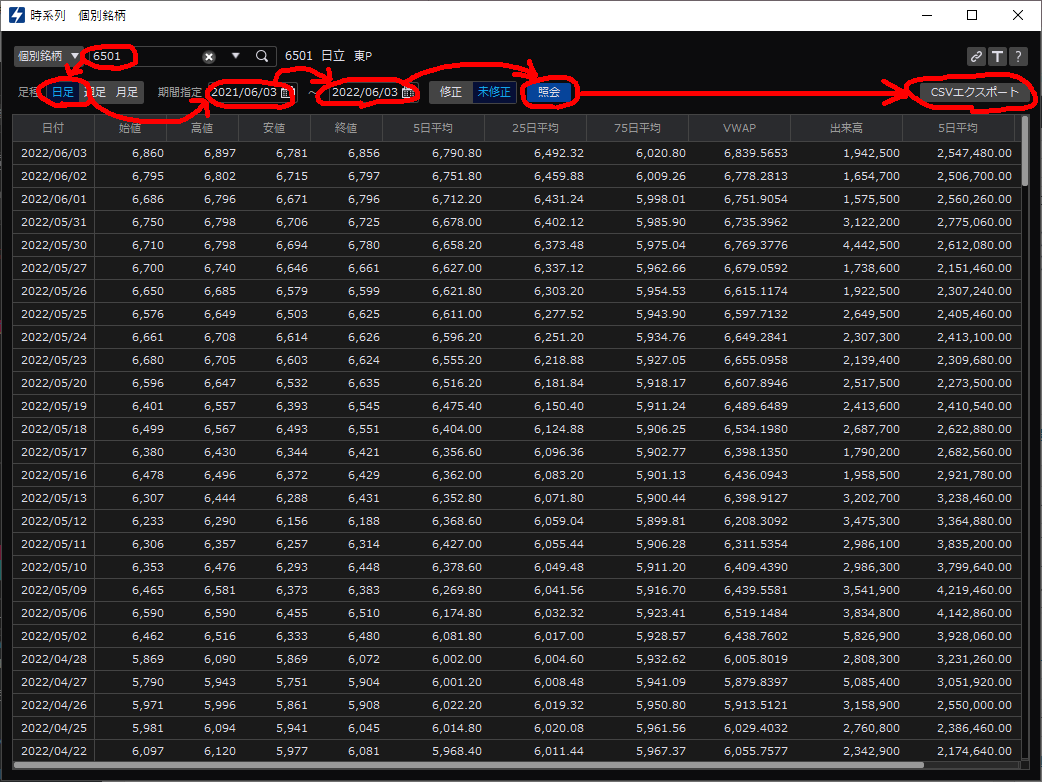Select the 日足 daily interval

click(x=63, y=92)
